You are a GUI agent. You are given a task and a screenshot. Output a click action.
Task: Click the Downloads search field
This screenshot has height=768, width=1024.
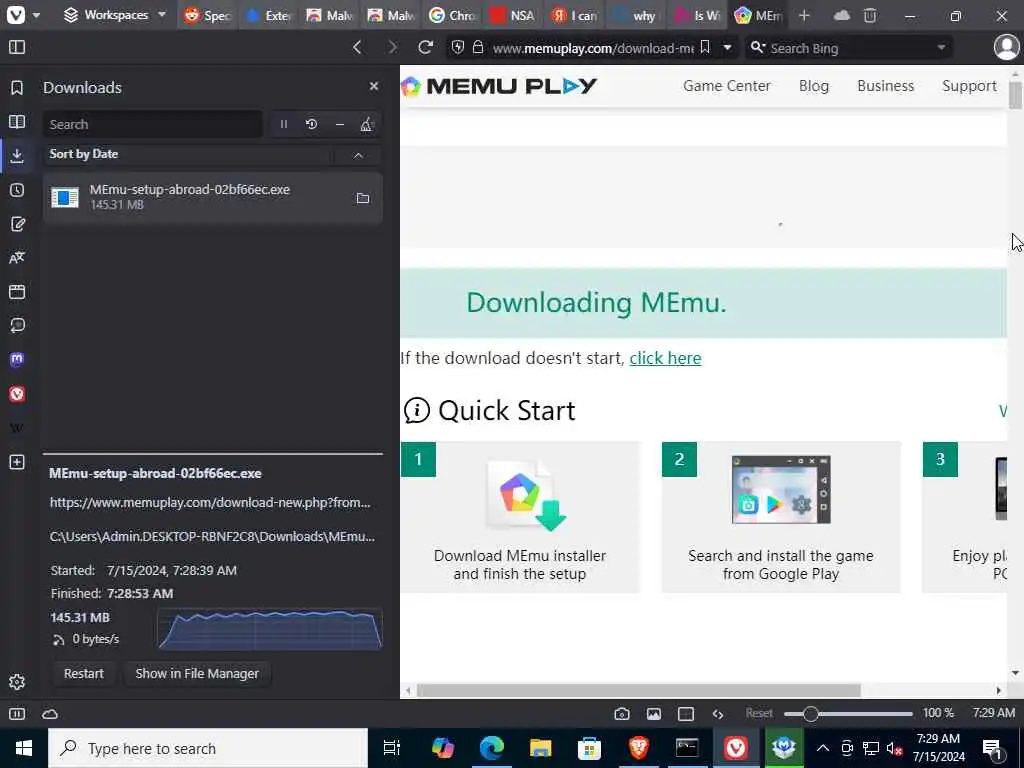point(152,124)
